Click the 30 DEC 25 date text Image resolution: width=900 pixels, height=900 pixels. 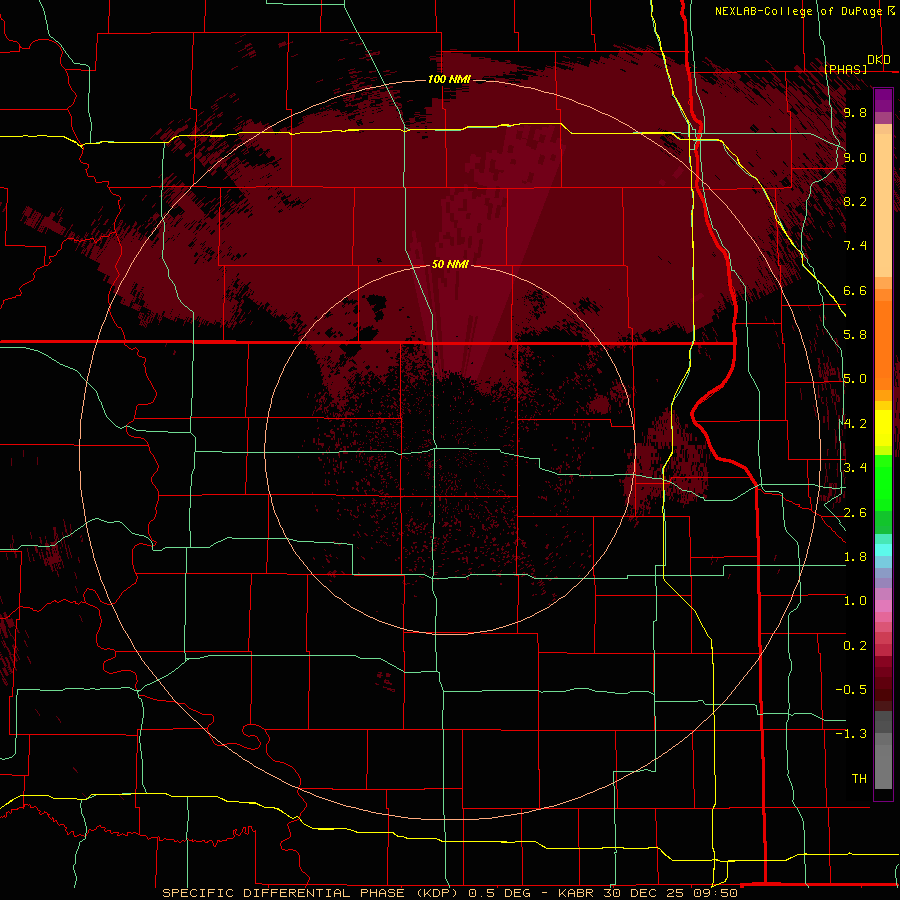644,893
